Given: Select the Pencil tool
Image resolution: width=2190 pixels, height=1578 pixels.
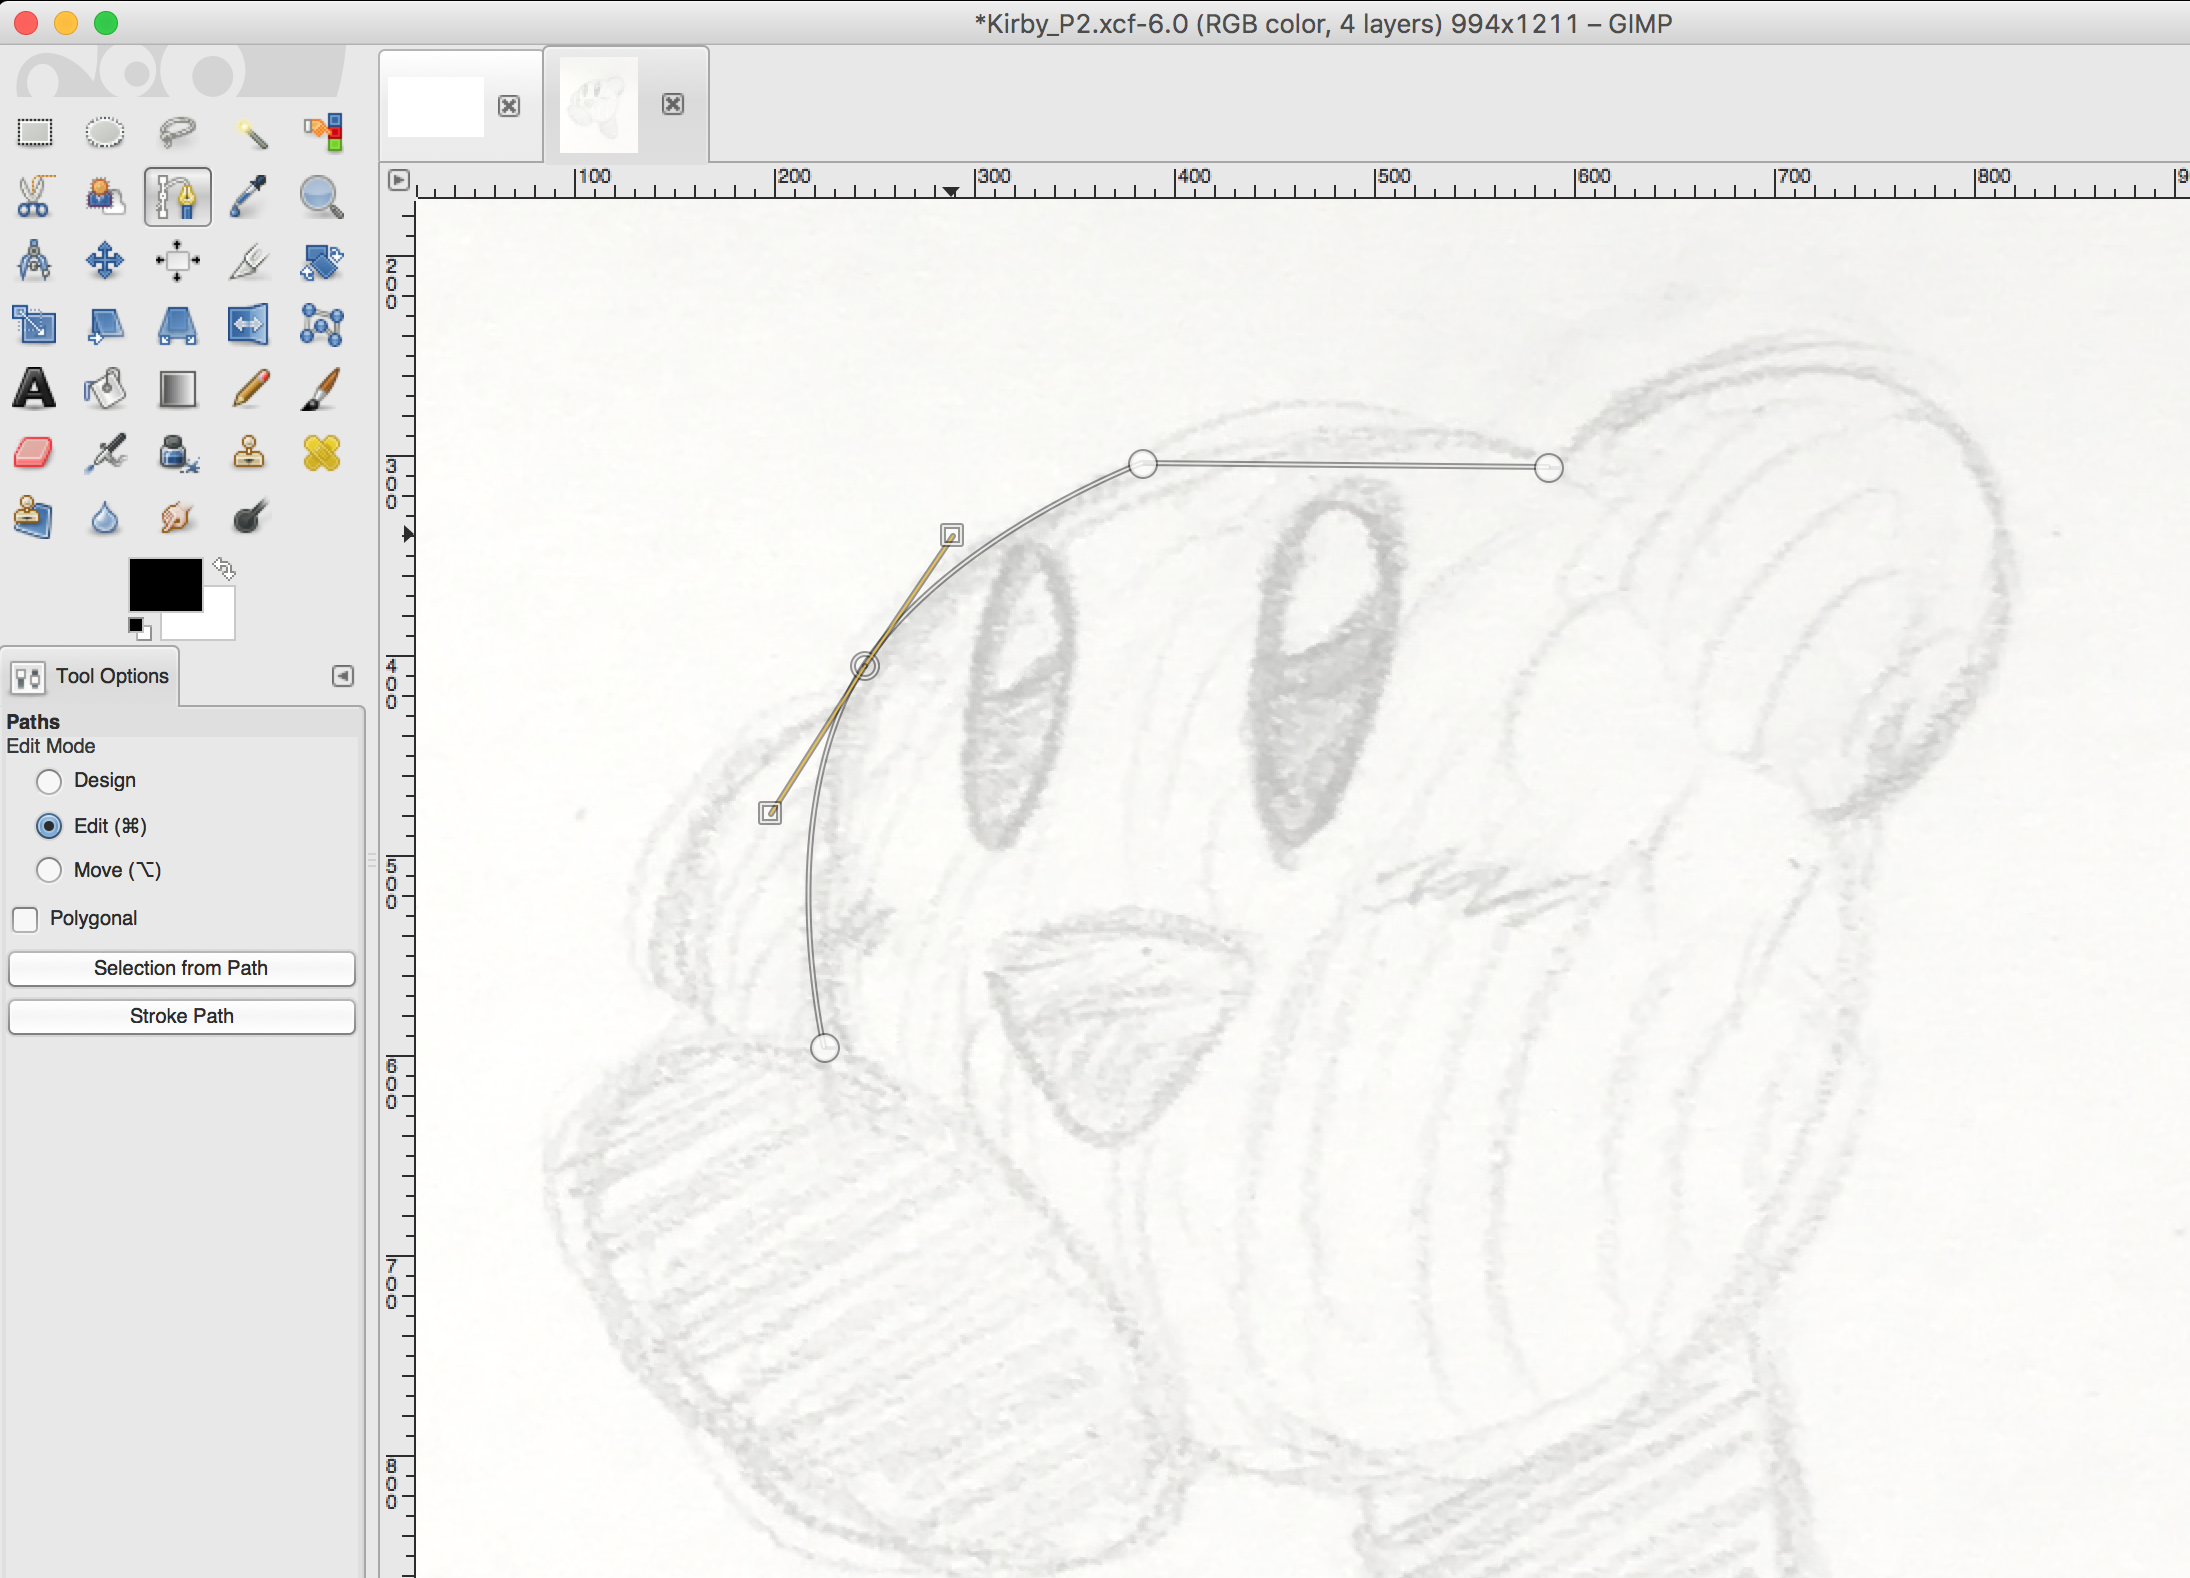Looking at the screenshot, I should coord(249,389).
